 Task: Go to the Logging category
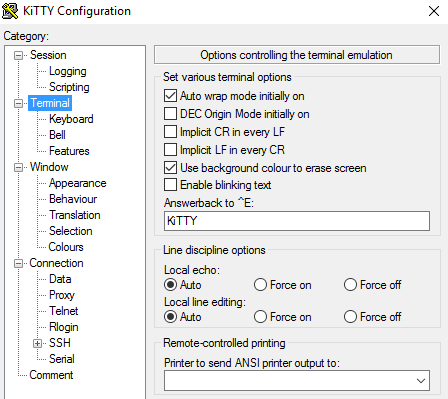(x=68, y=71)
